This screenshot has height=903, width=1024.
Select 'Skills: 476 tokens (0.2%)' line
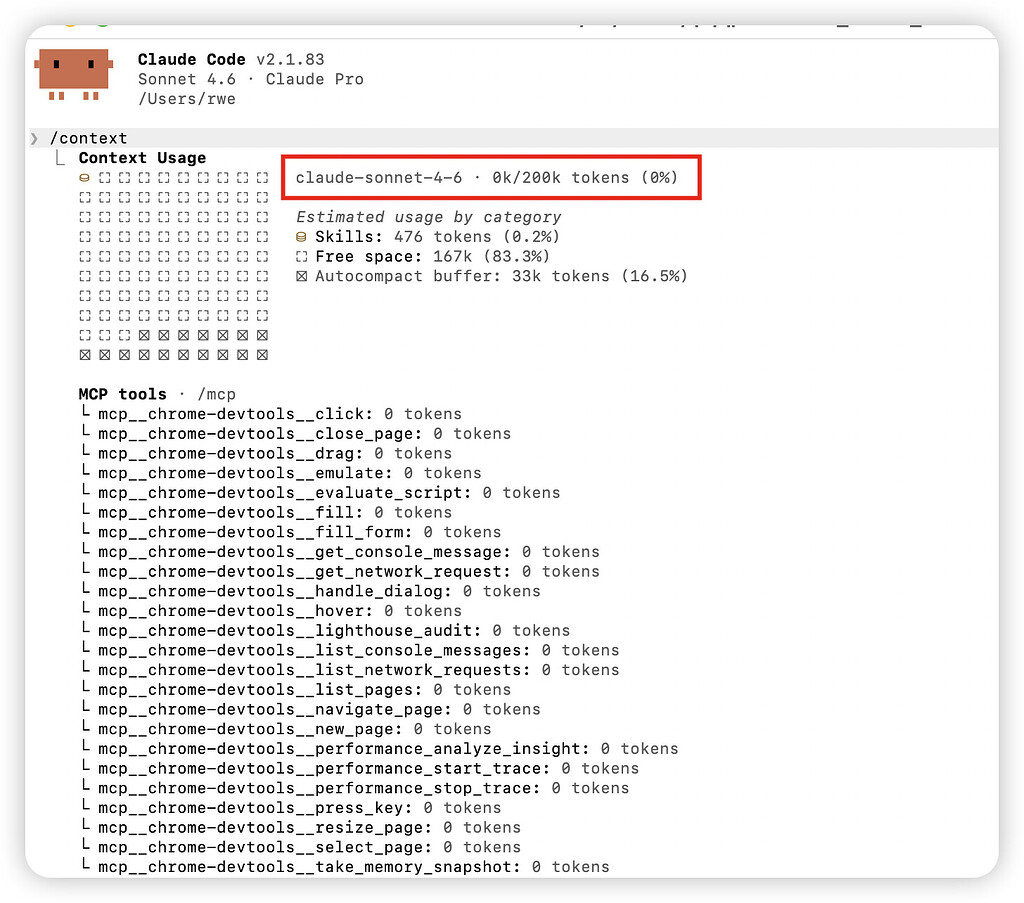pyautogui.click(x=428, y=236)
